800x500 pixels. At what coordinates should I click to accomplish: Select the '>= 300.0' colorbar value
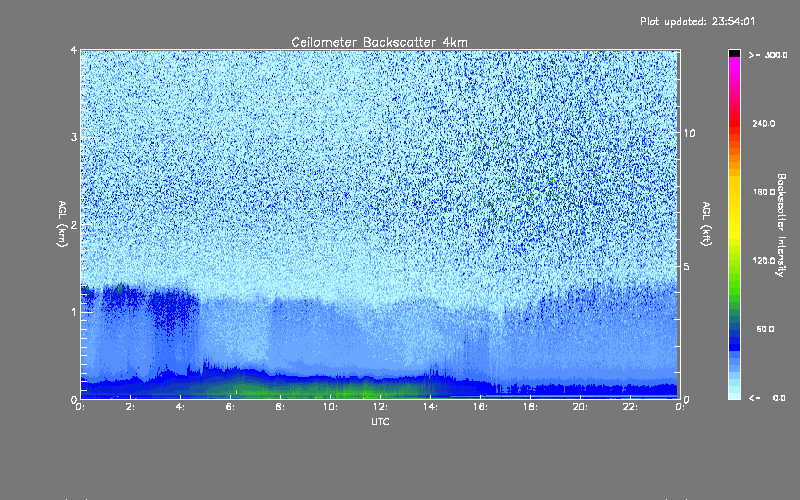tap(768, 55)
